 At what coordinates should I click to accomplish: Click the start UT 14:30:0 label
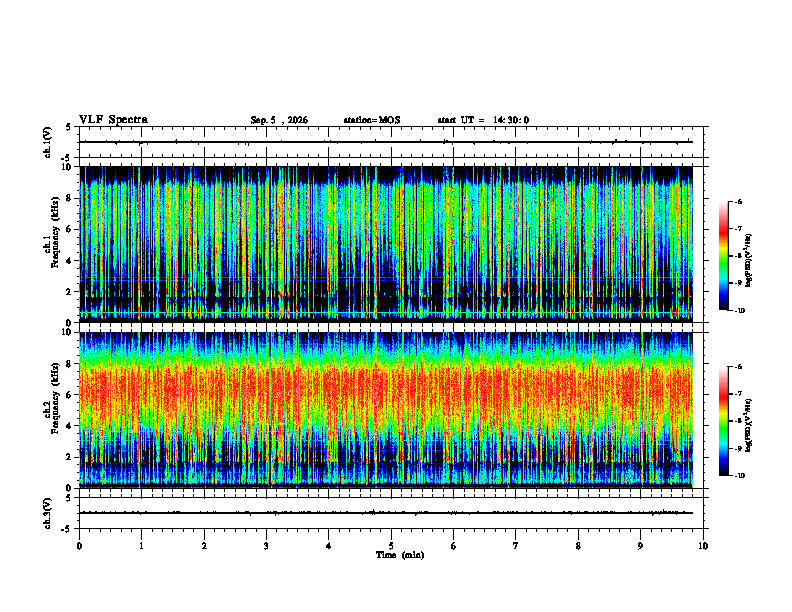[483, 120]
